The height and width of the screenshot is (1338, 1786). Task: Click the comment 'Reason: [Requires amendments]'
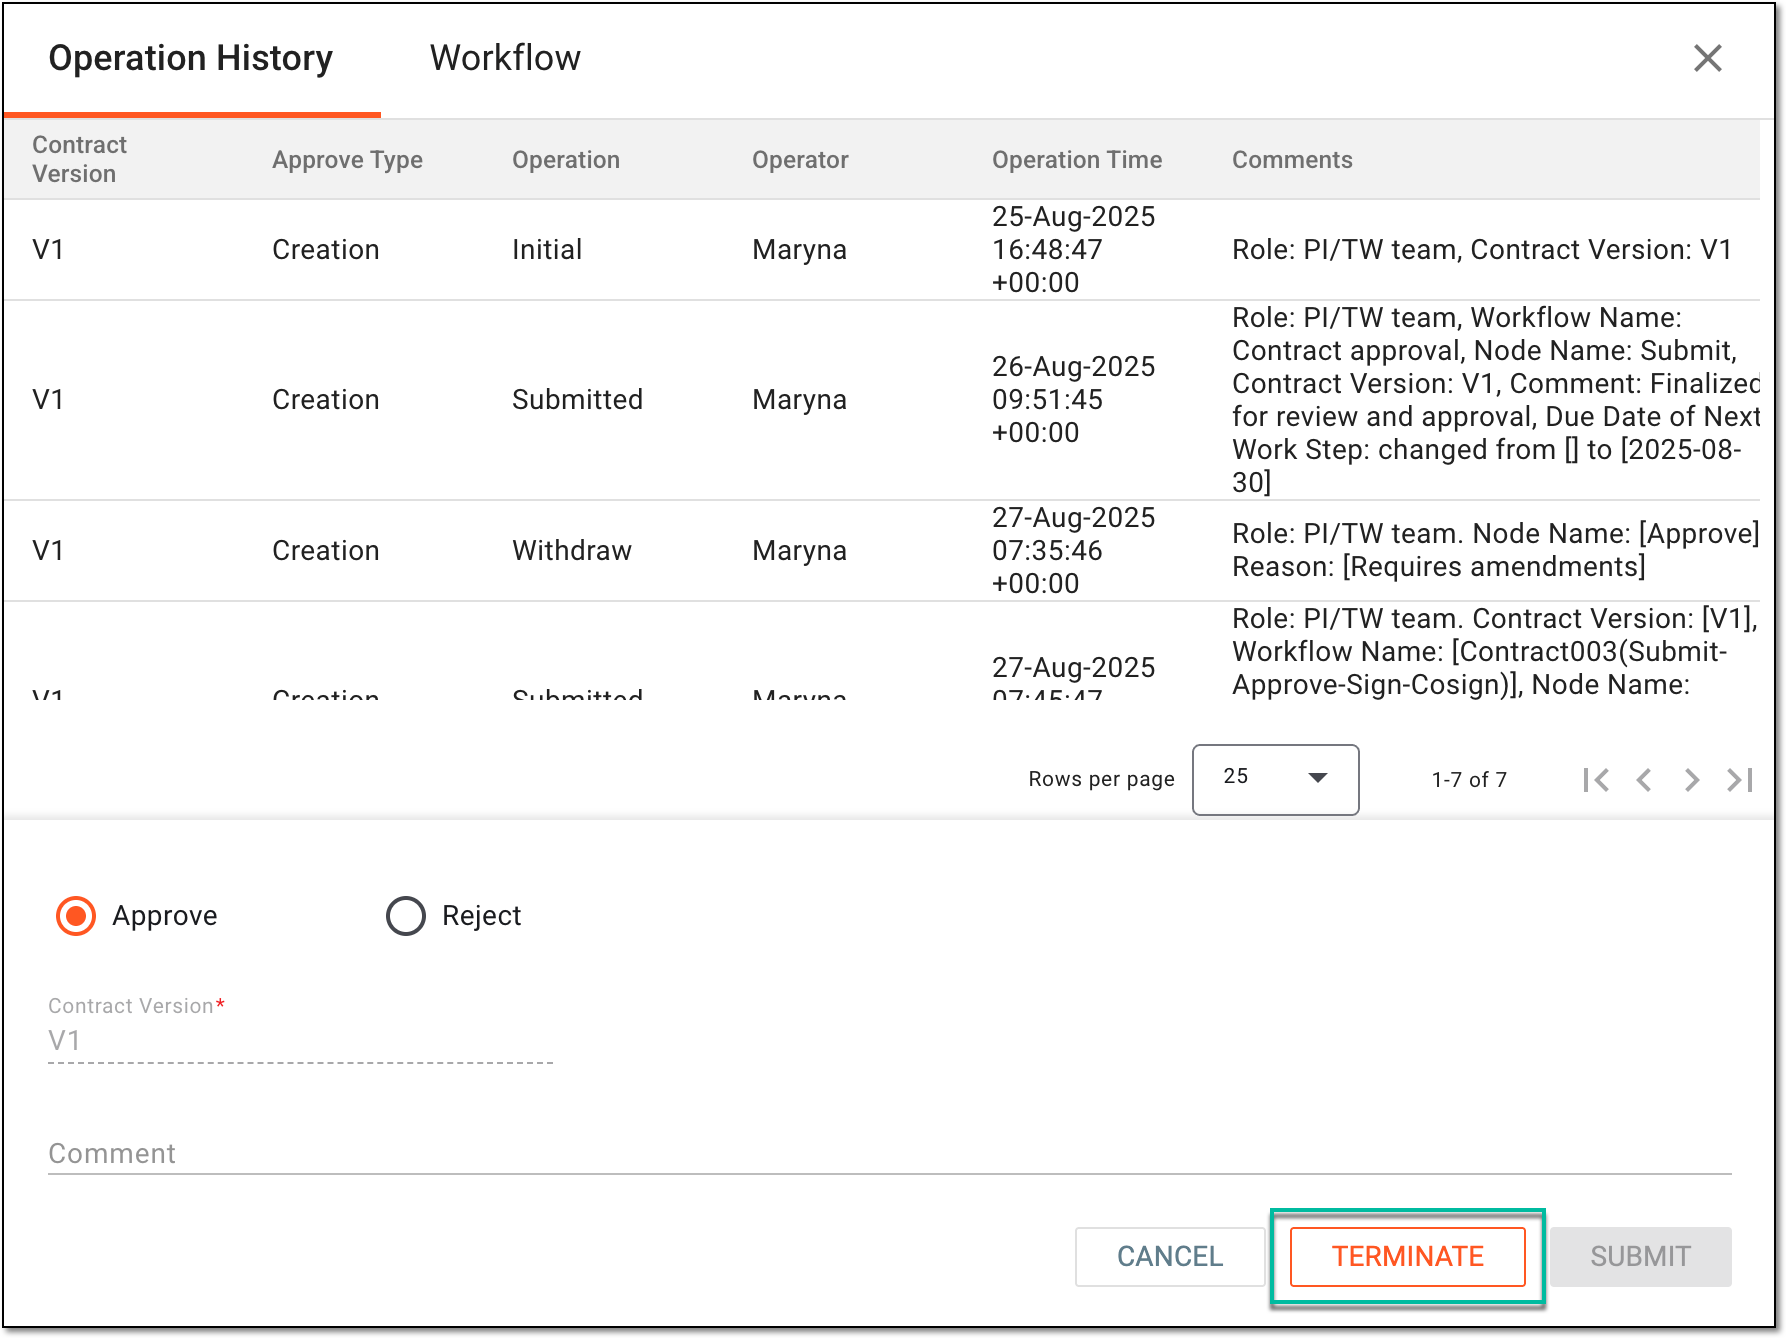point(1438,567)
